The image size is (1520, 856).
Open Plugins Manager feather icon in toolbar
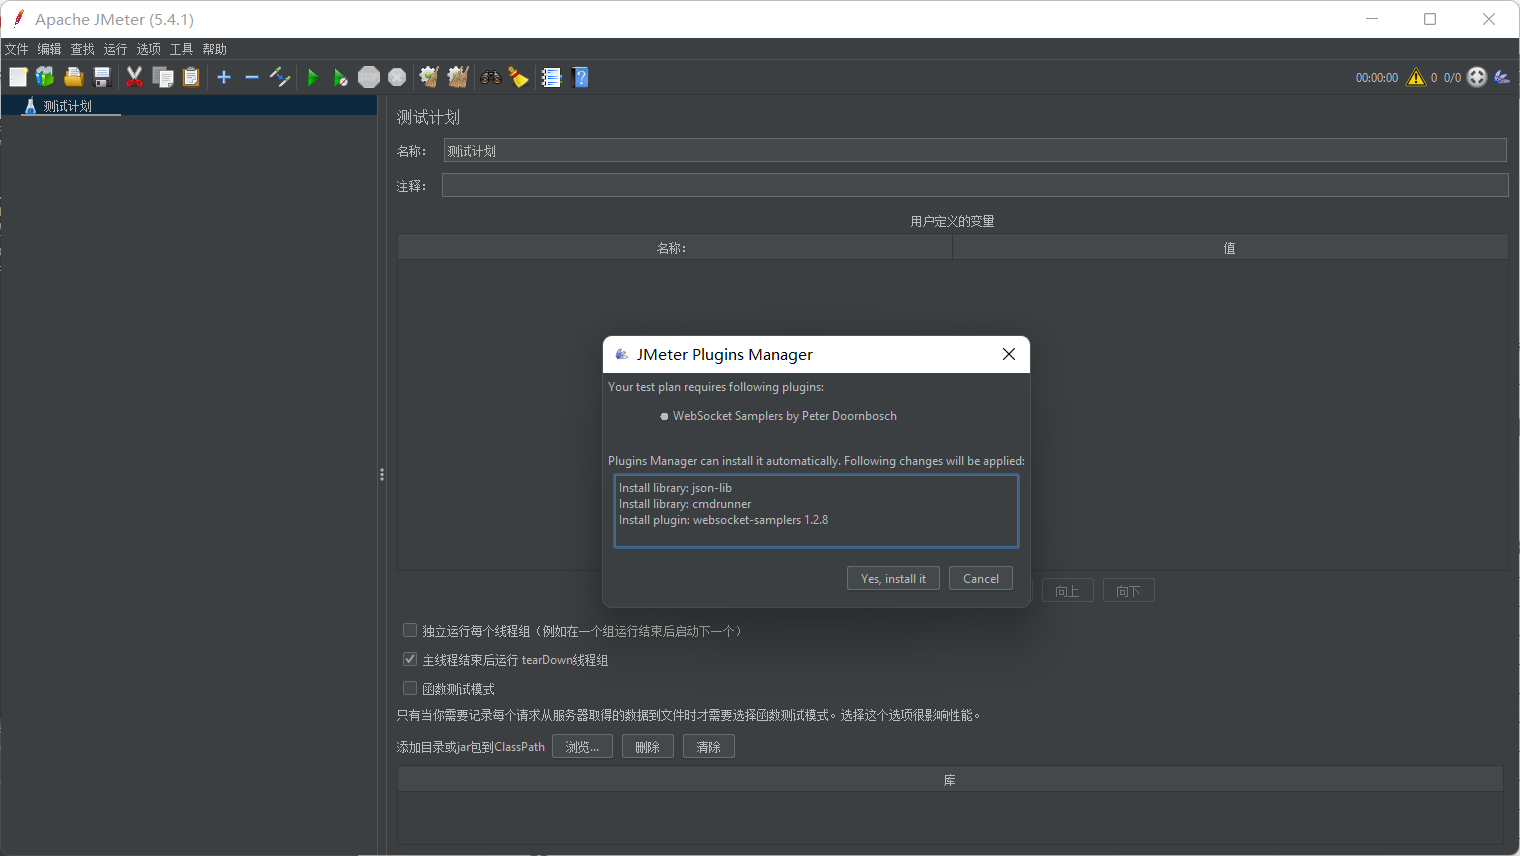point(1502,77)
